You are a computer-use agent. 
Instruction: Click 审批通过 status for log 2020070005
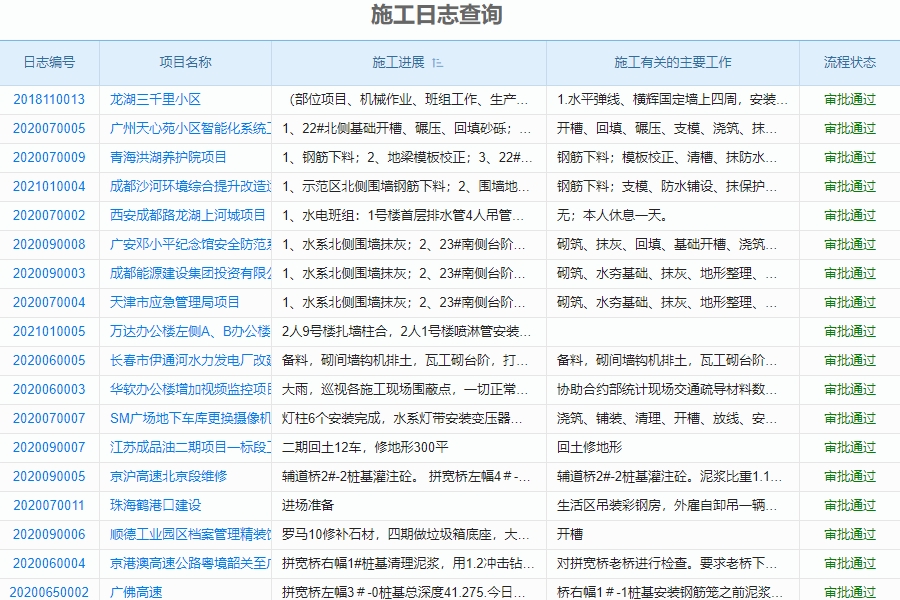point(848,127)
